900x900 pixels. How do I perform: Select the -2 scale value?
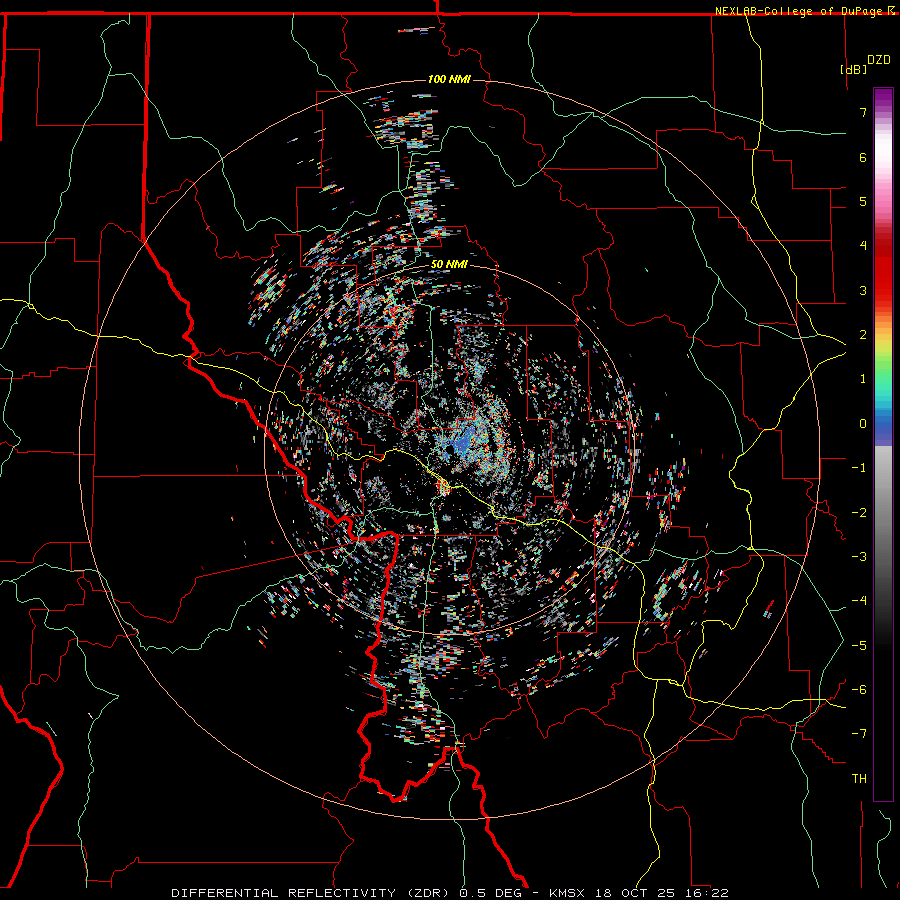(859, 512)
